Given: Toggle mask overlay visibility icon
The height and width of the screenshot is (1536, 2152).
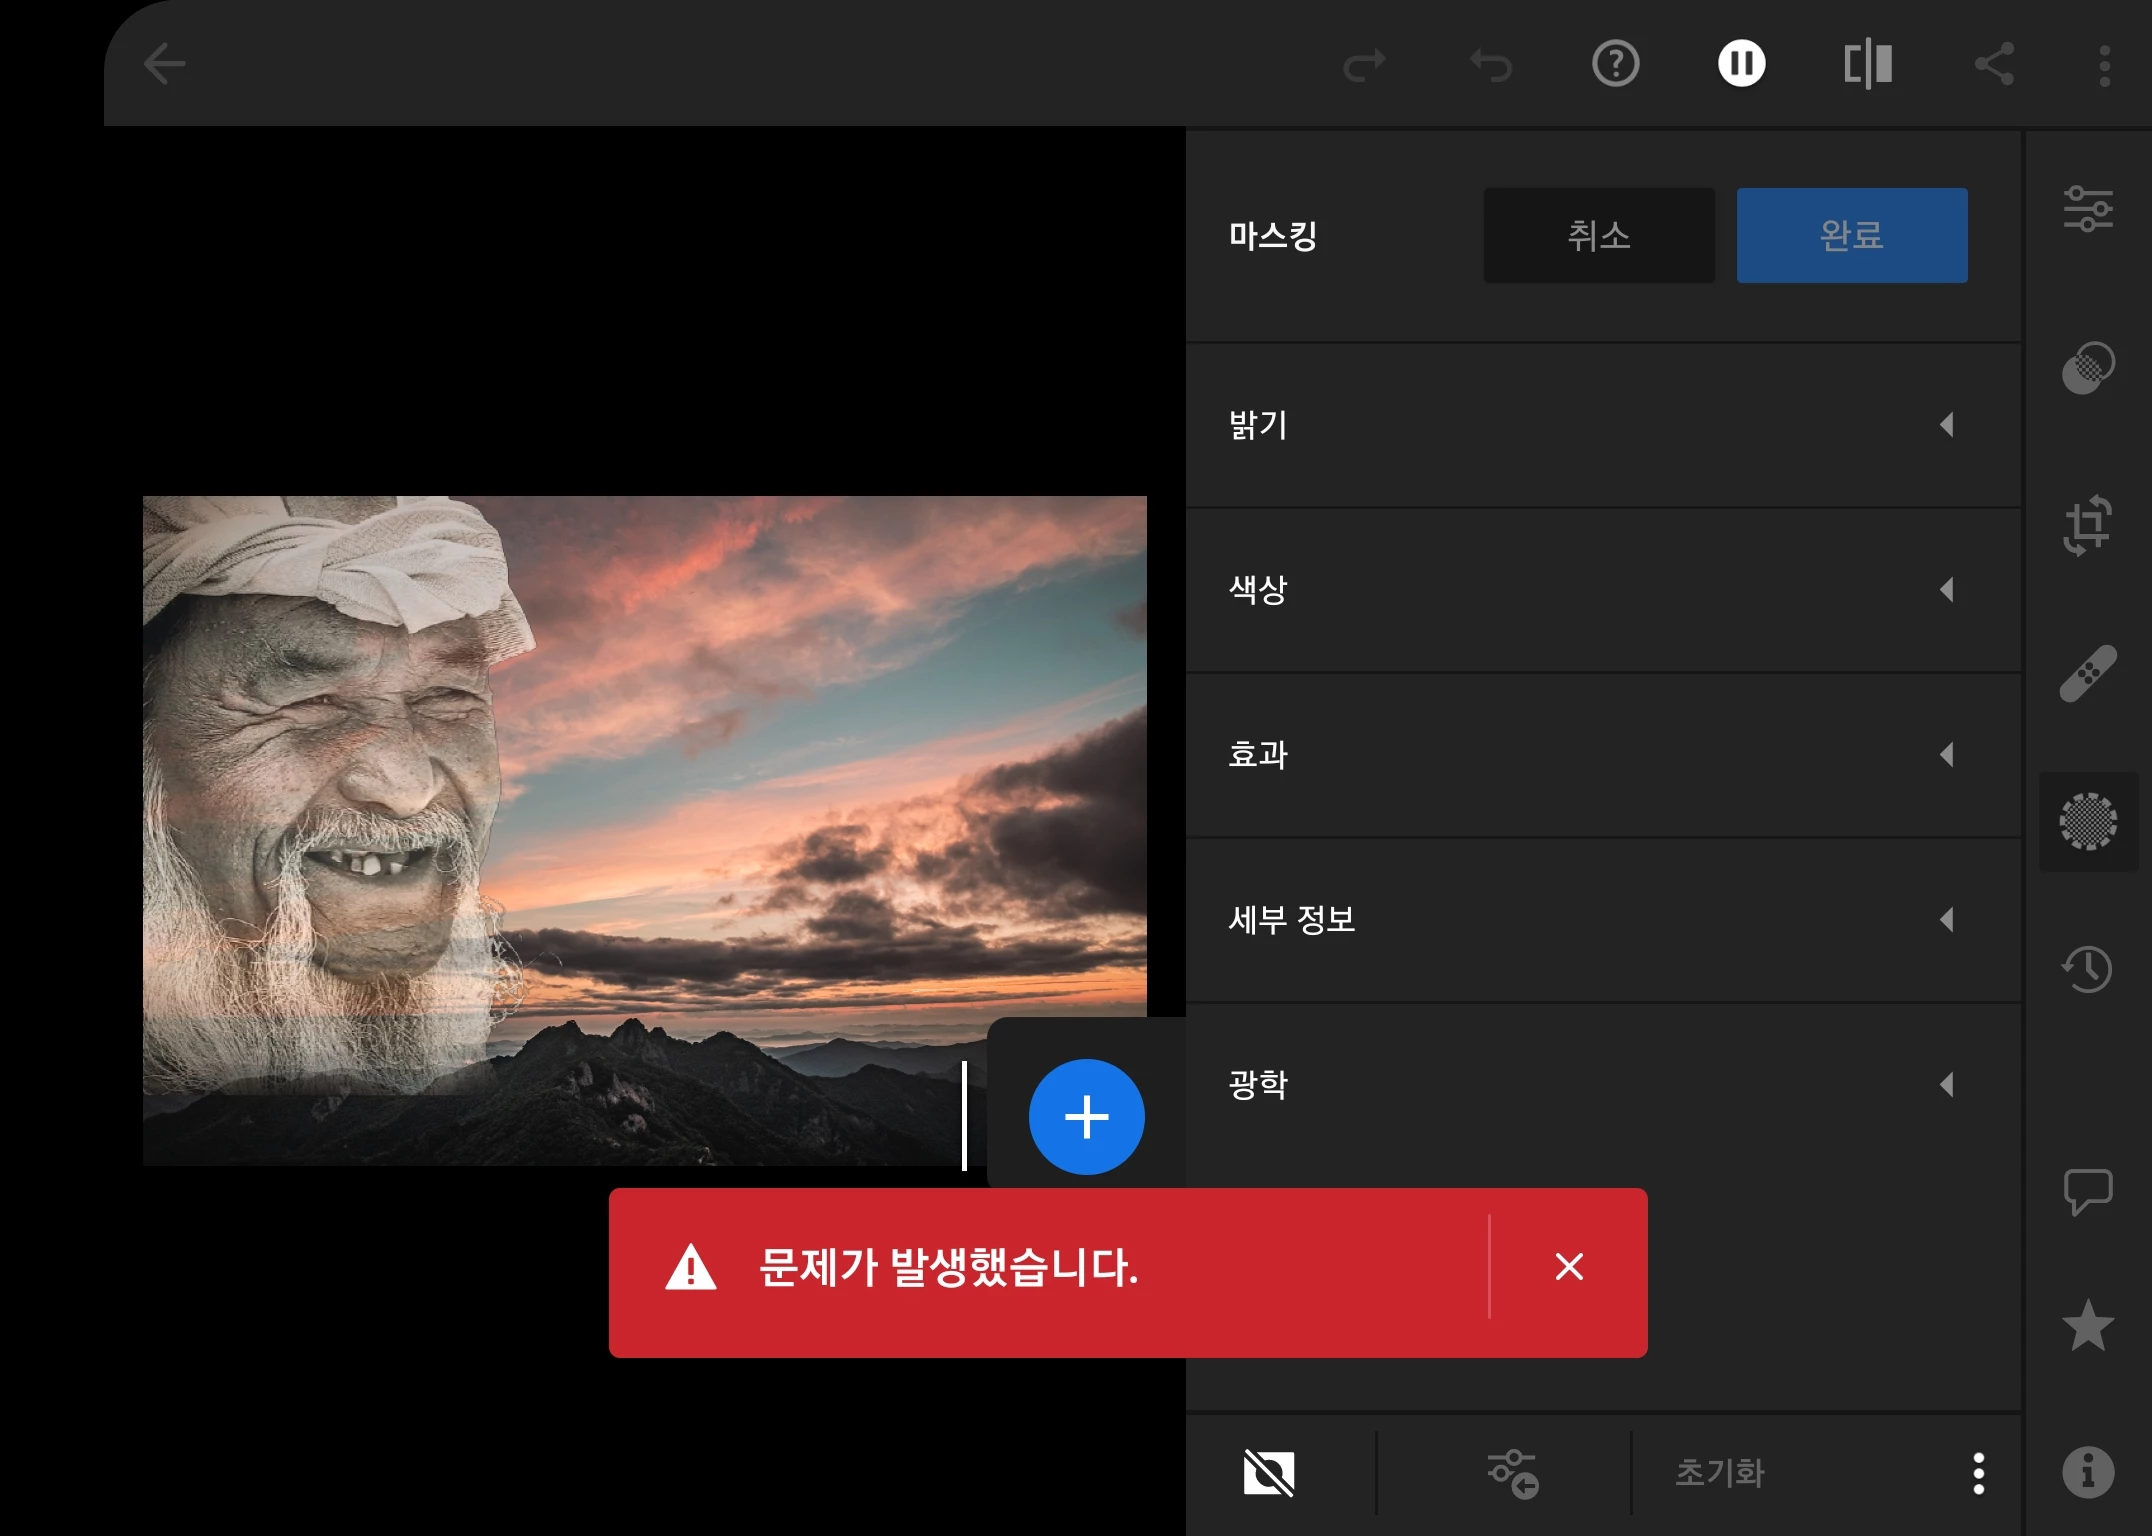Looking at the screenshot, I should pos(1269,1473).
